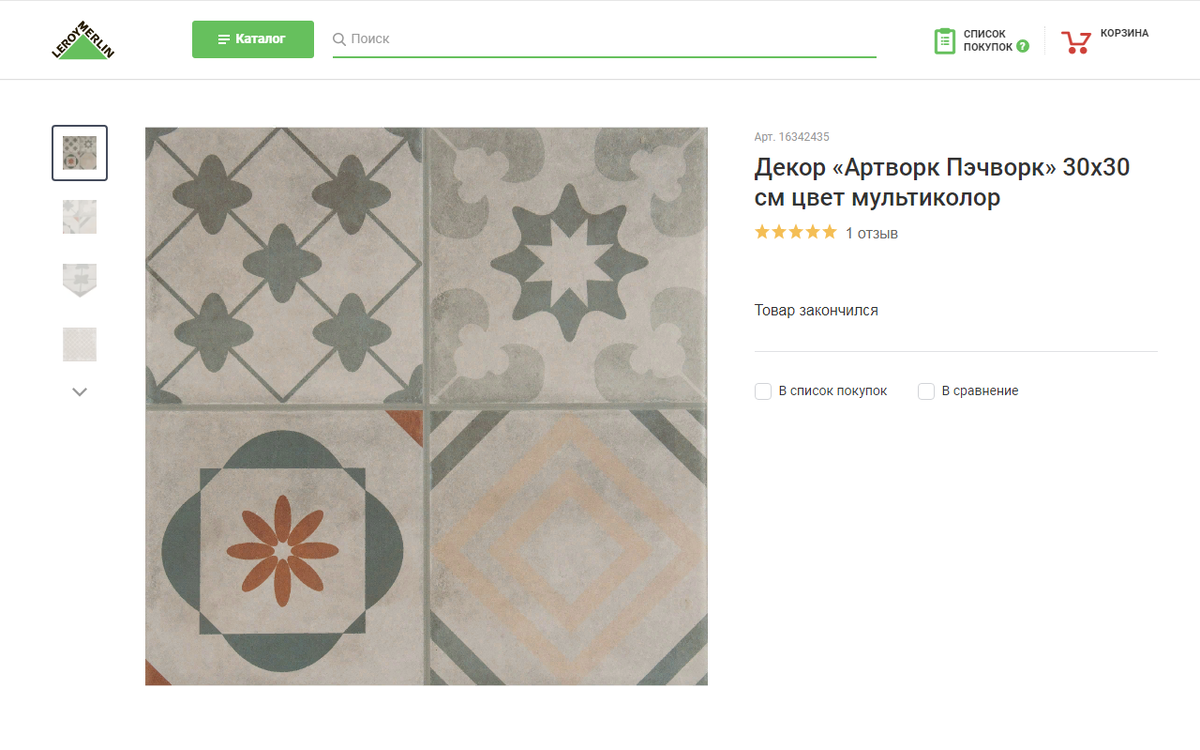Screen dimensions: 1200x750
Task: Open Корзина link
Action: [x=1124, y=33]
